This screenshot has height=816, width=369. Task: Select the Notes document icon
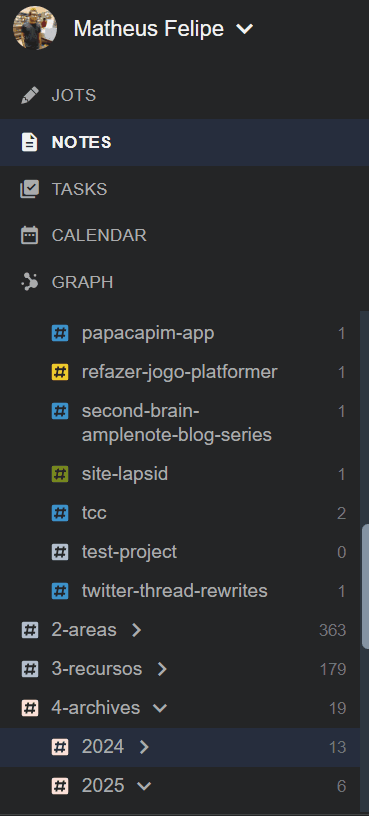(x=30, y=142)
